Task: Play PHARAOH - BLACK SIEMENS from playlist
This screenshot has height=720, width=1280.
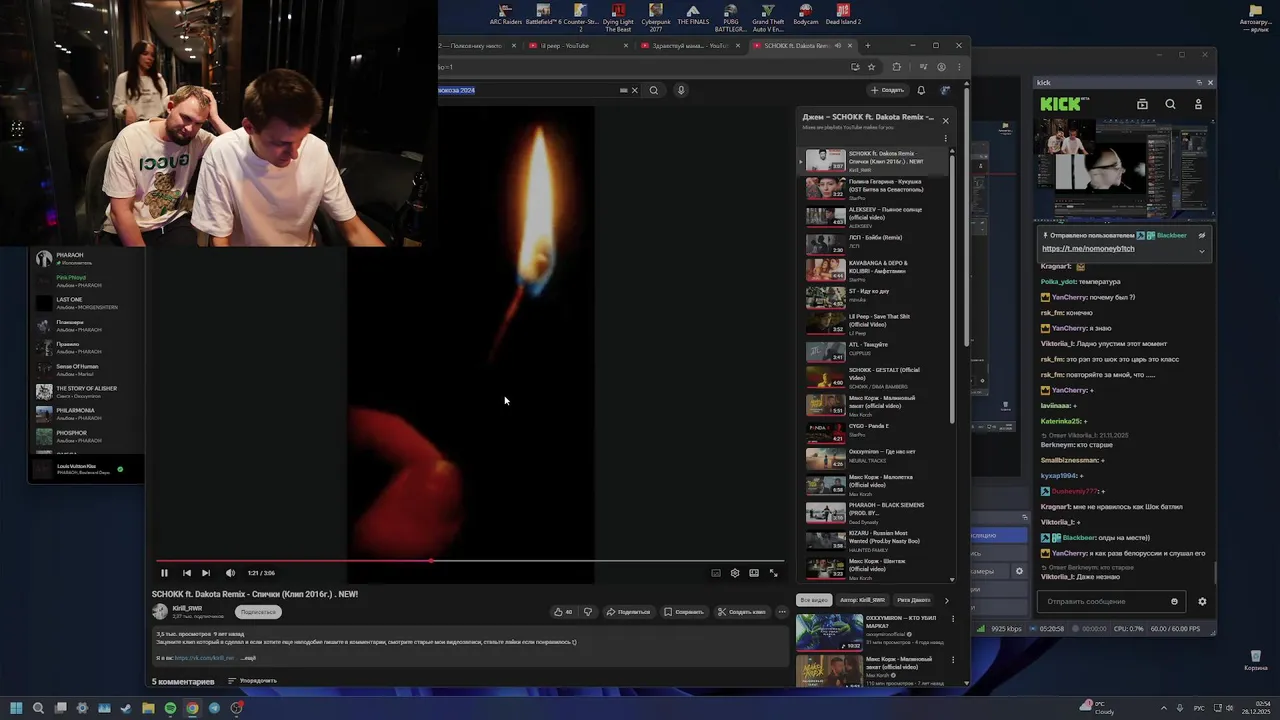Action: 875,513
